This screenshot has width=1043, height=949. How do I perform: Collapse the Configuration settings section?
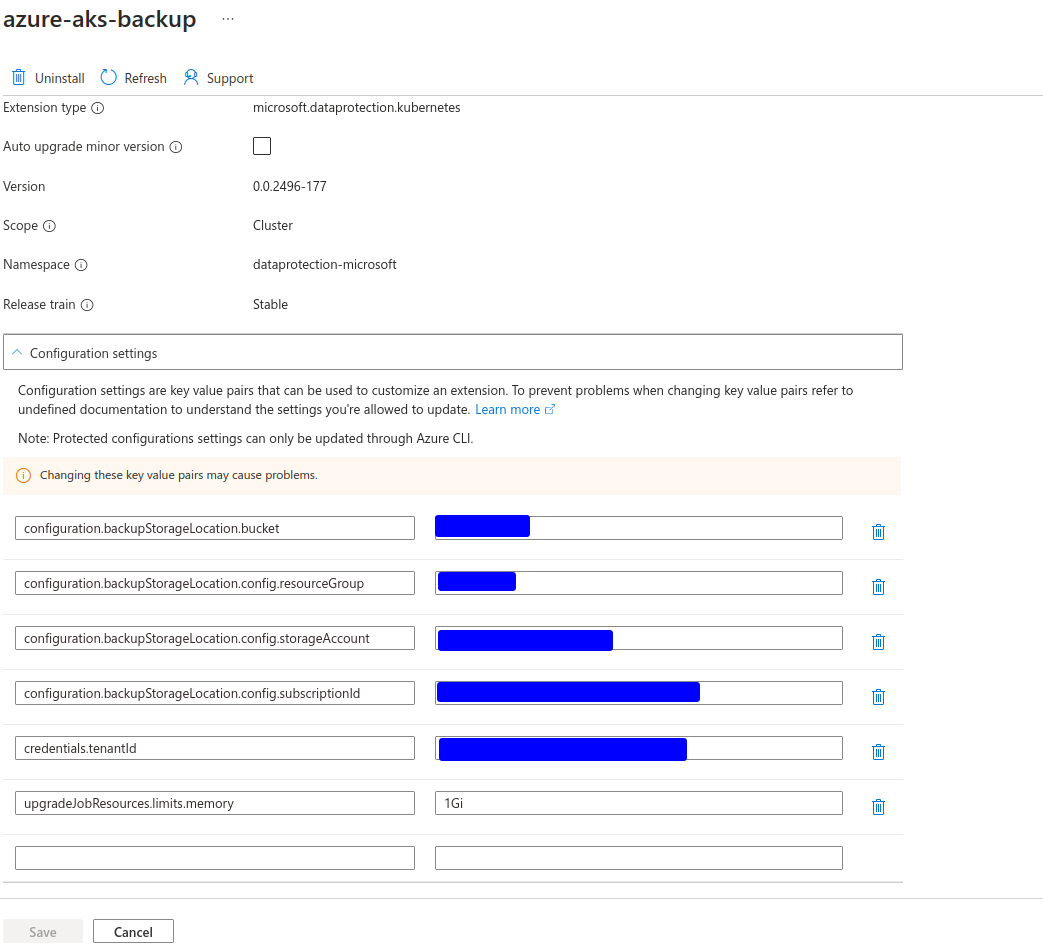(x=452, y=352)
